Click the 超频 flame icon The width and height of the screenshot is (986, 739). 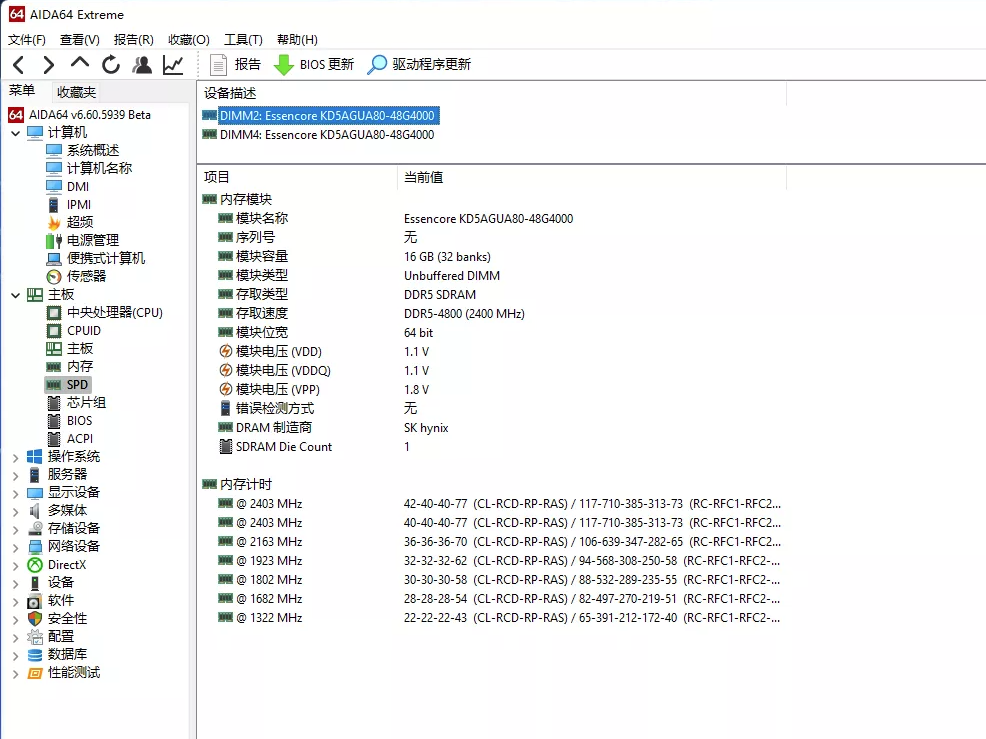[54, 222]
